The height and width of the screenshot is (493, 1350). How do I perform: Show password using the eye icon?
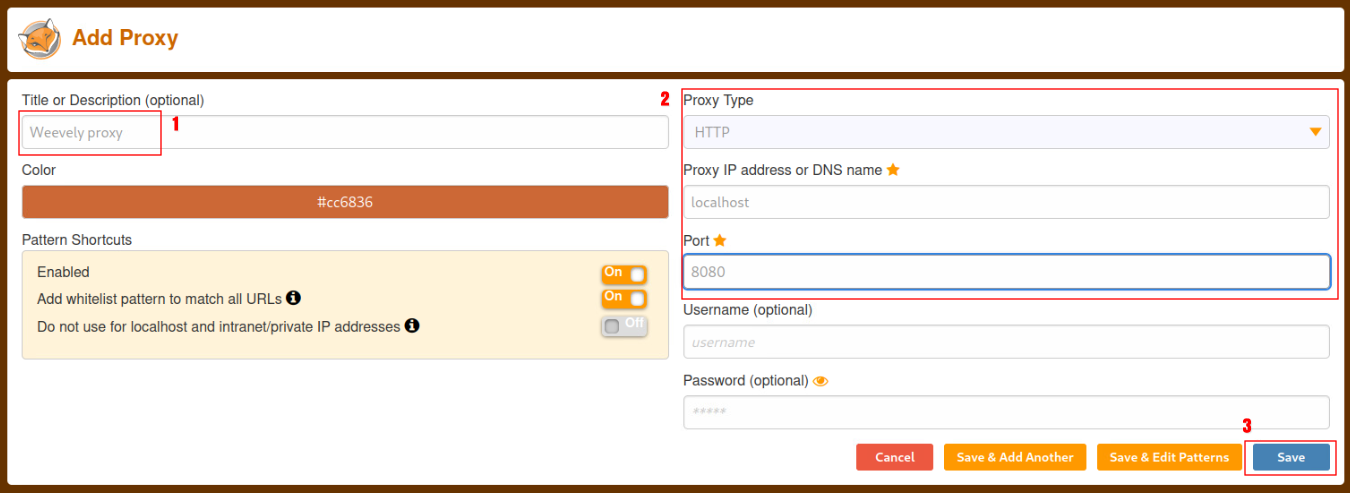pos(821,381)
